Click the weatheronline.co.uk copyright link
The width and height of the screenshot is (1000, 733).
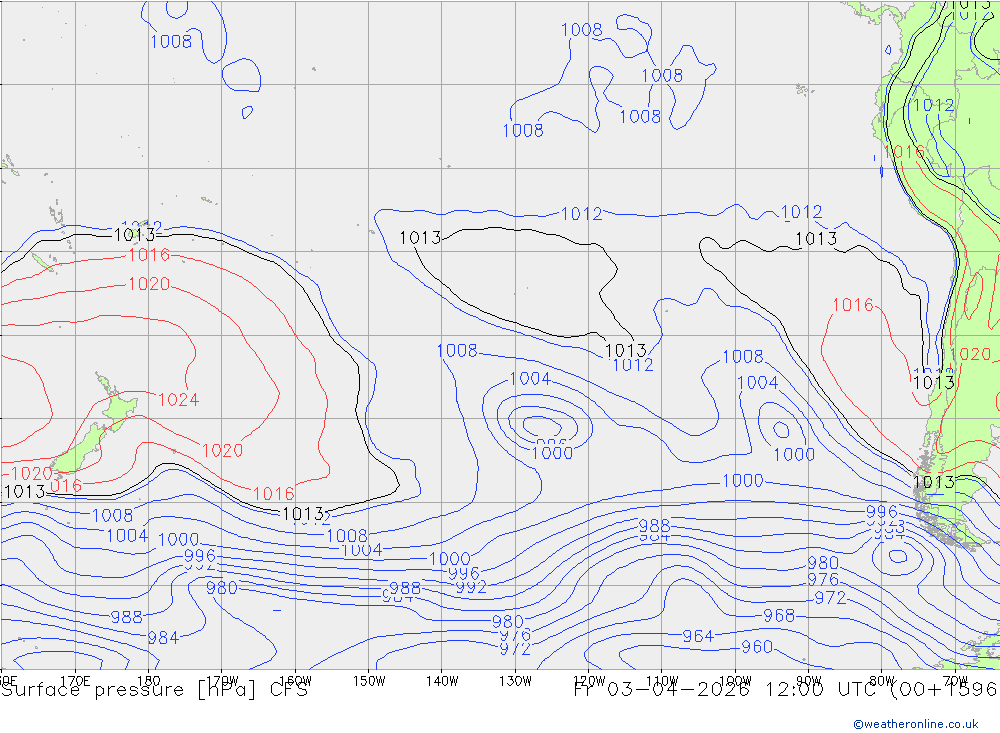[915, 724]
